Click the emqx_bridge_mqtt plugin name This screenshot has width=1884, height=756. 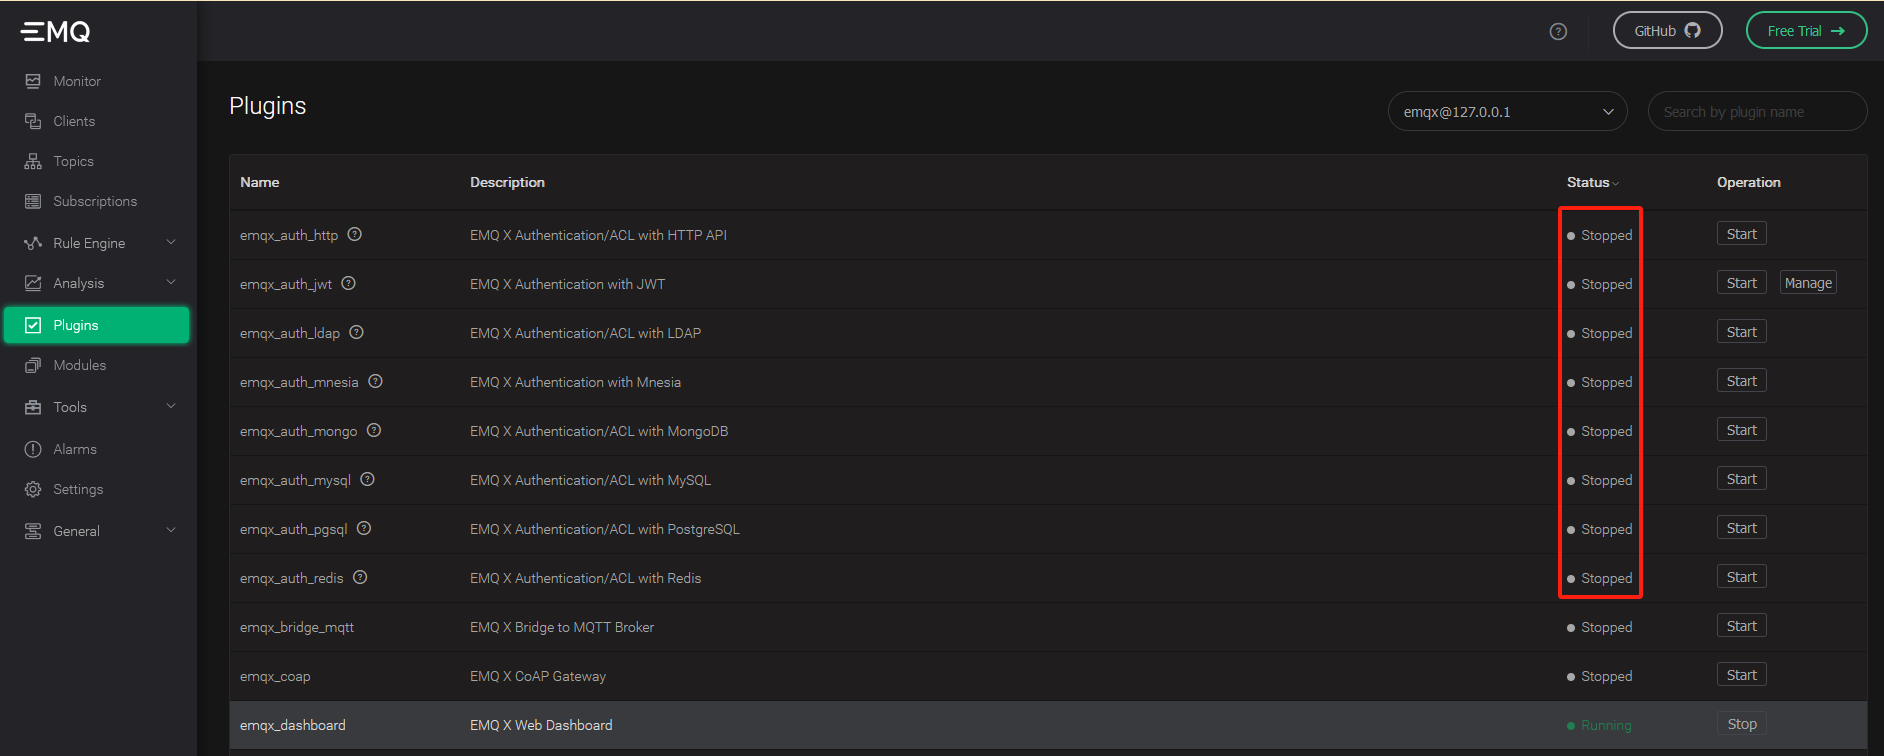(x=297, y=627)
